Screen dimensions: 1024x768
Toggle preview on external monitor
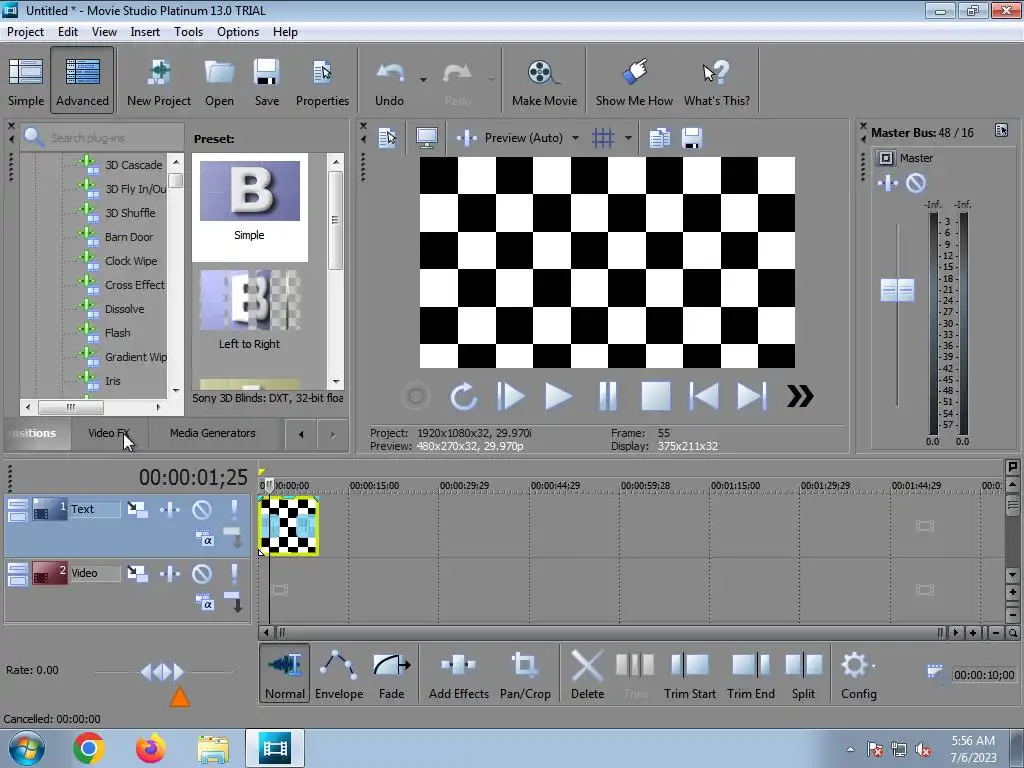(x=426, y=138)
